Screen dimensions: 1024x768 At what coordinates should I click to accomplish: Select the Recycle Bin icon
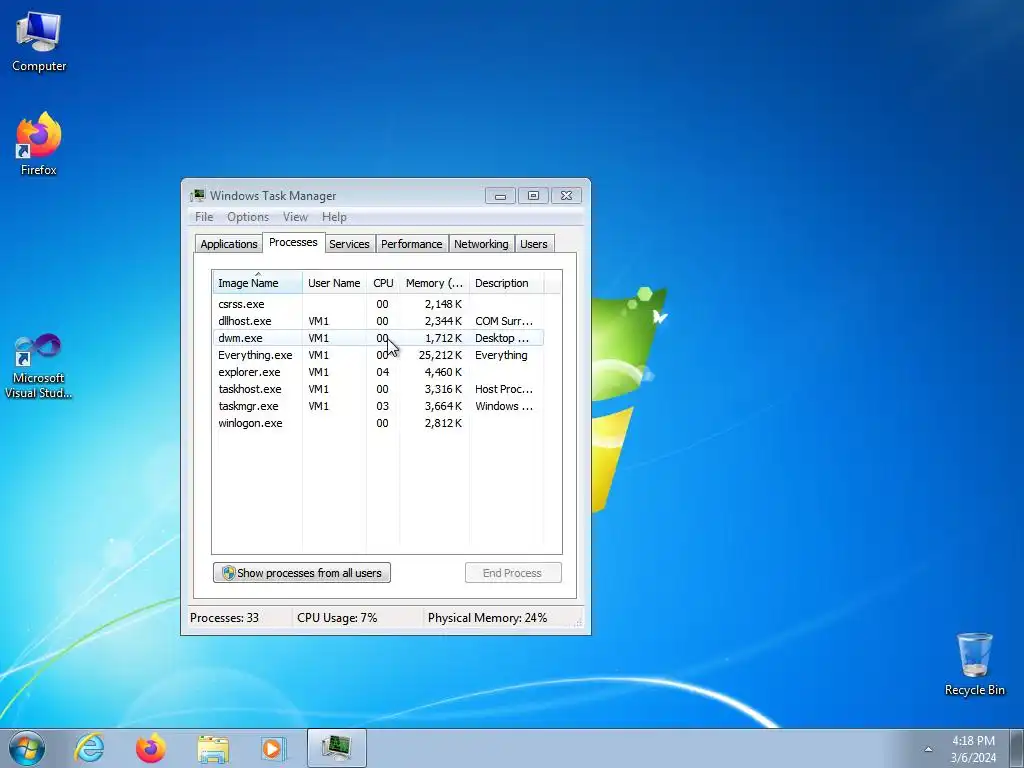(x=974, y=664)
